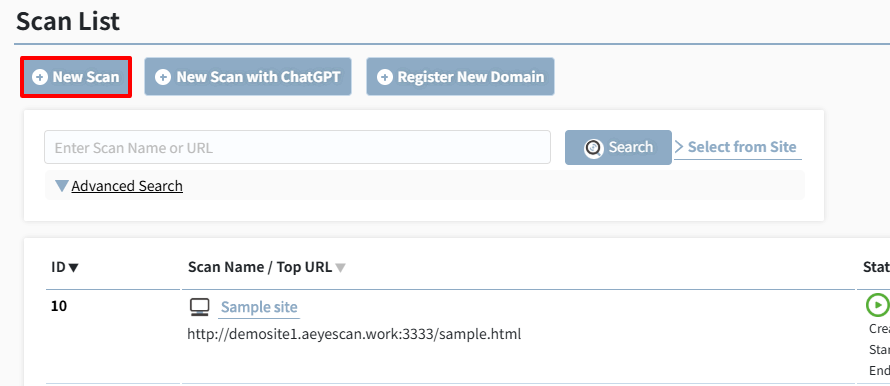The width and height of the screenshot is (890, 386).
Task: Click the Advanced Search triangle icon
Action: pyautogui.click(x=62, y=186)
